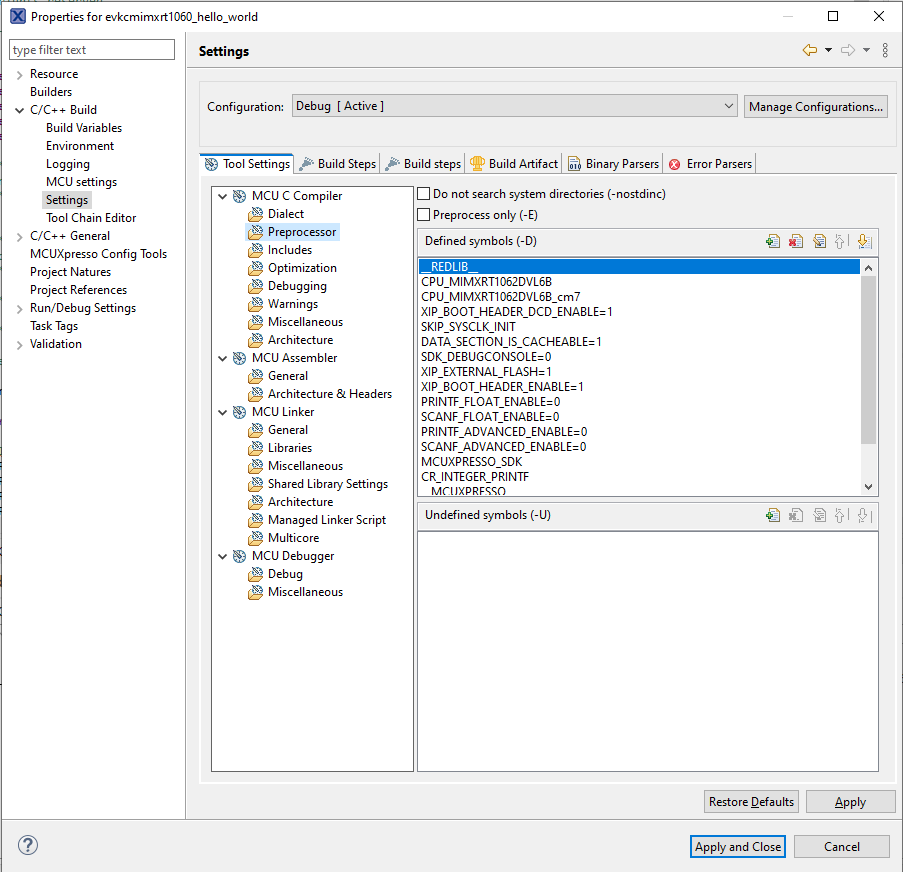The width and height of the screenshot is (903, 872).
Task: Add a new undefined symbol (-U)
Action: click(x=772, y=515)
